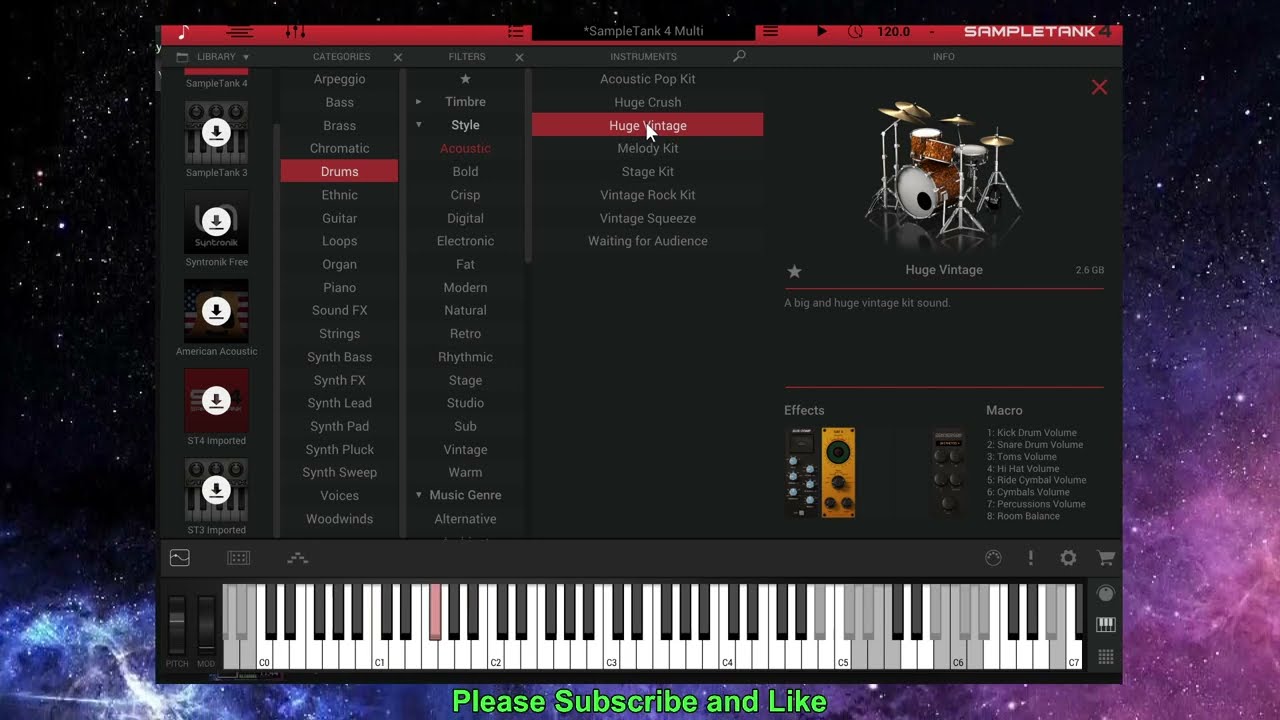Click the PITCH wheel
1280x720 pixels.
(177, 625)
